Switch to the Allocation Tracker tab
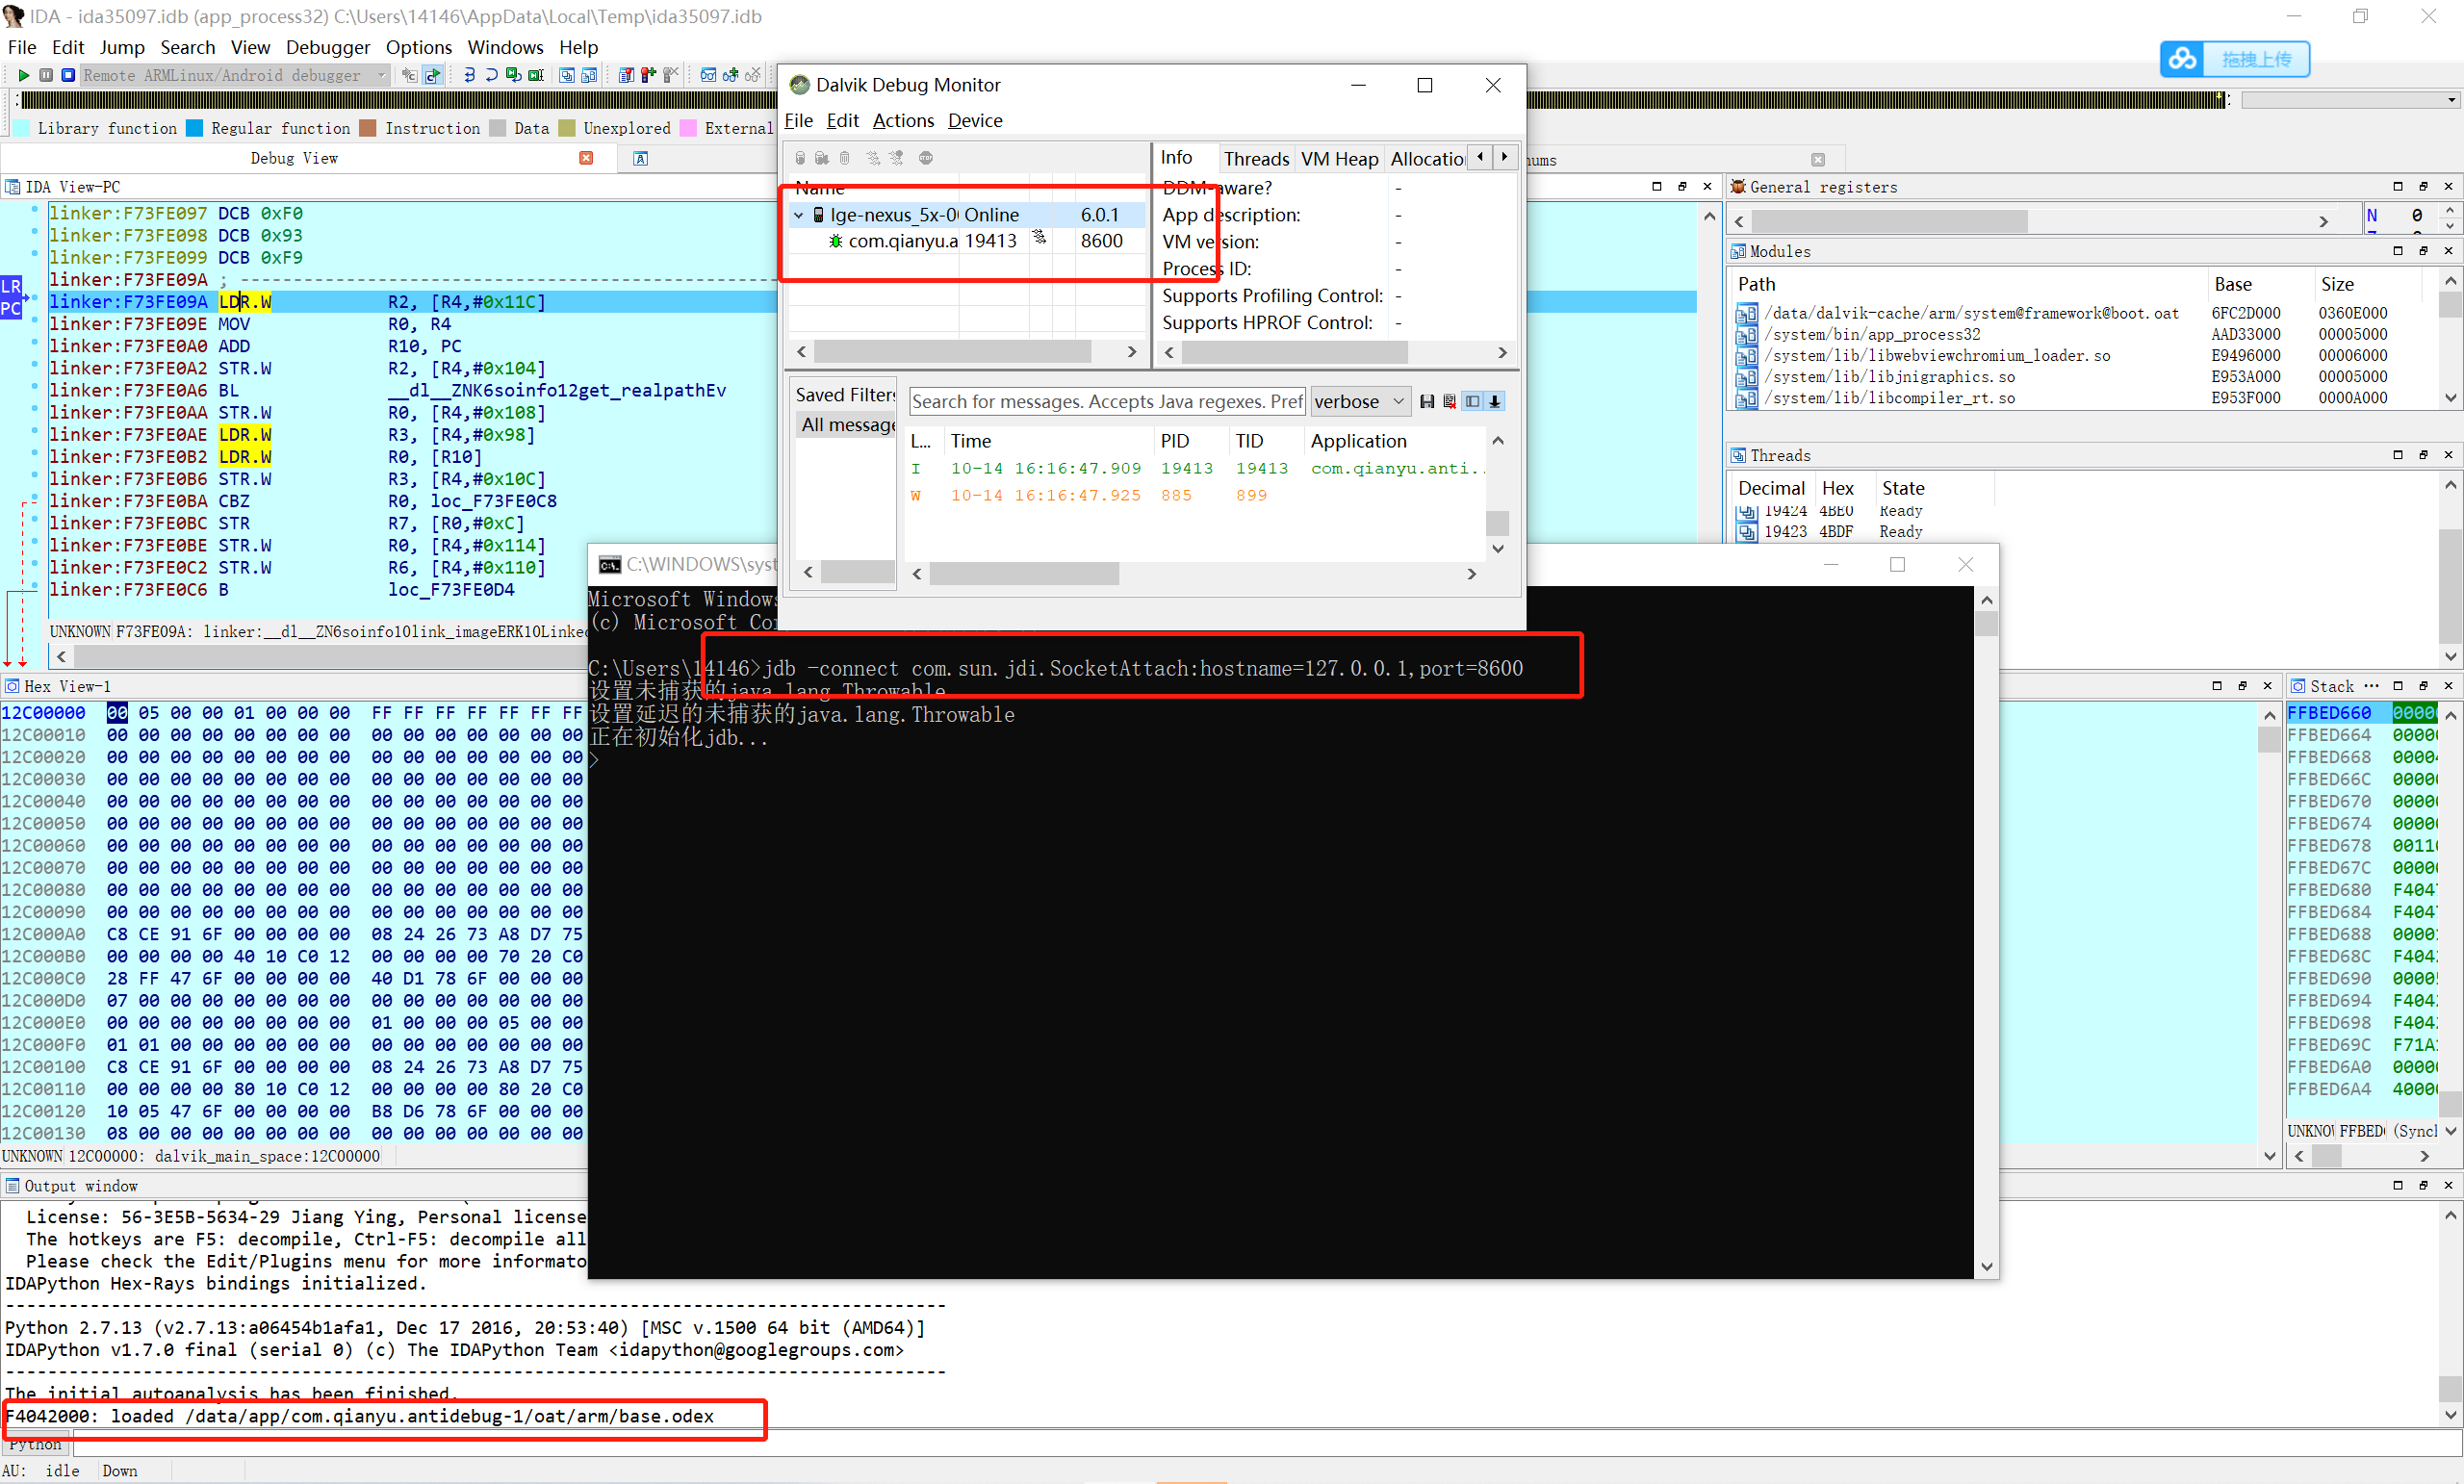This screenshot has height=1484, width=2464. (x=1427, y=159)
